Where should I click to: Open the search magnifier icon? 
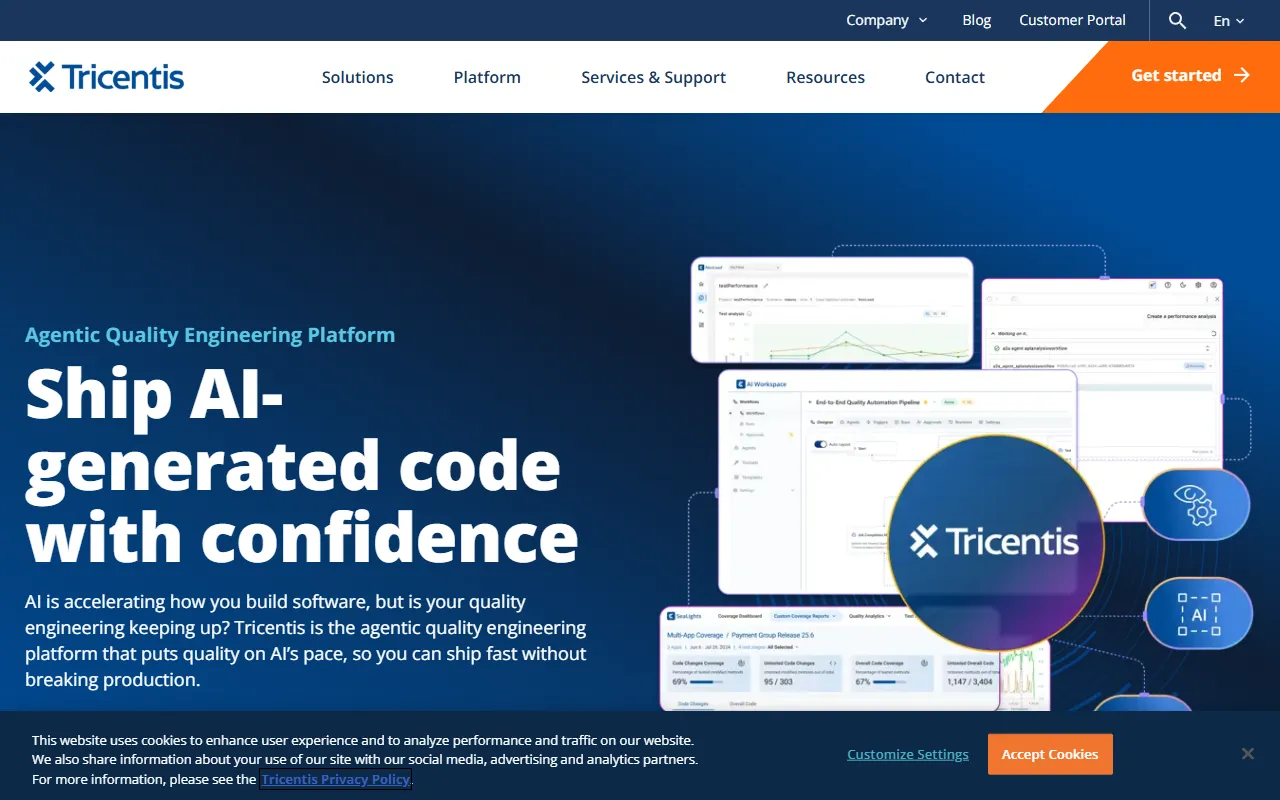point(1177,20)
